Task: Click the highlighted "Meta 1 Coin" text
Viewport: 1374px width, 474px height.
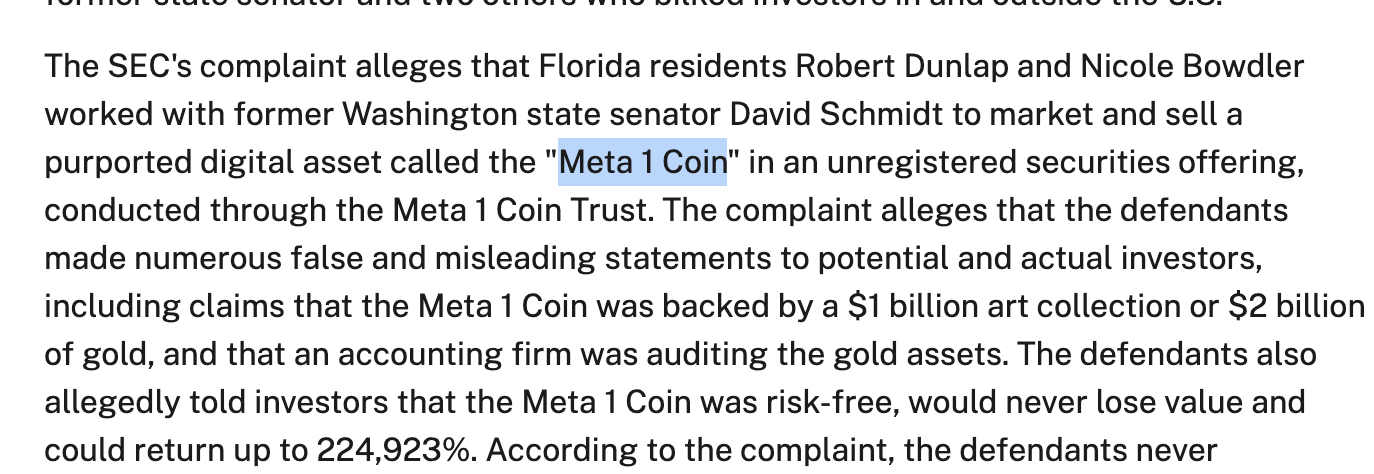Action: [x=642, y=162]
